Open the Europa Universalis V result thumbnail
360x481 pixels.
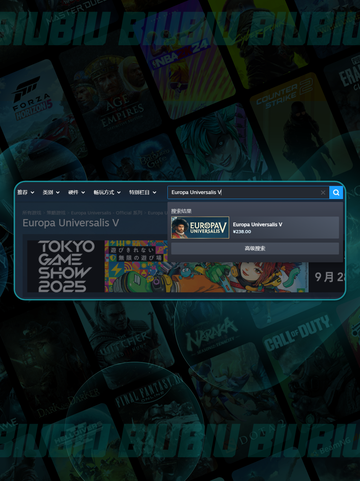pyautogui.click(x=200, y=228)
